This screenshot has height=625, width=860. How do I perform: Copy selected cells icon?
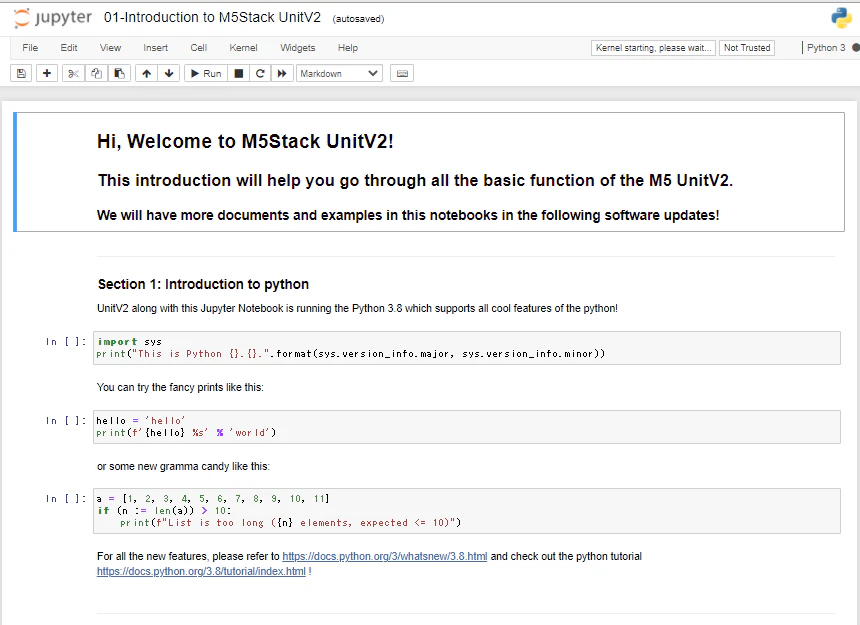[97, 73]
